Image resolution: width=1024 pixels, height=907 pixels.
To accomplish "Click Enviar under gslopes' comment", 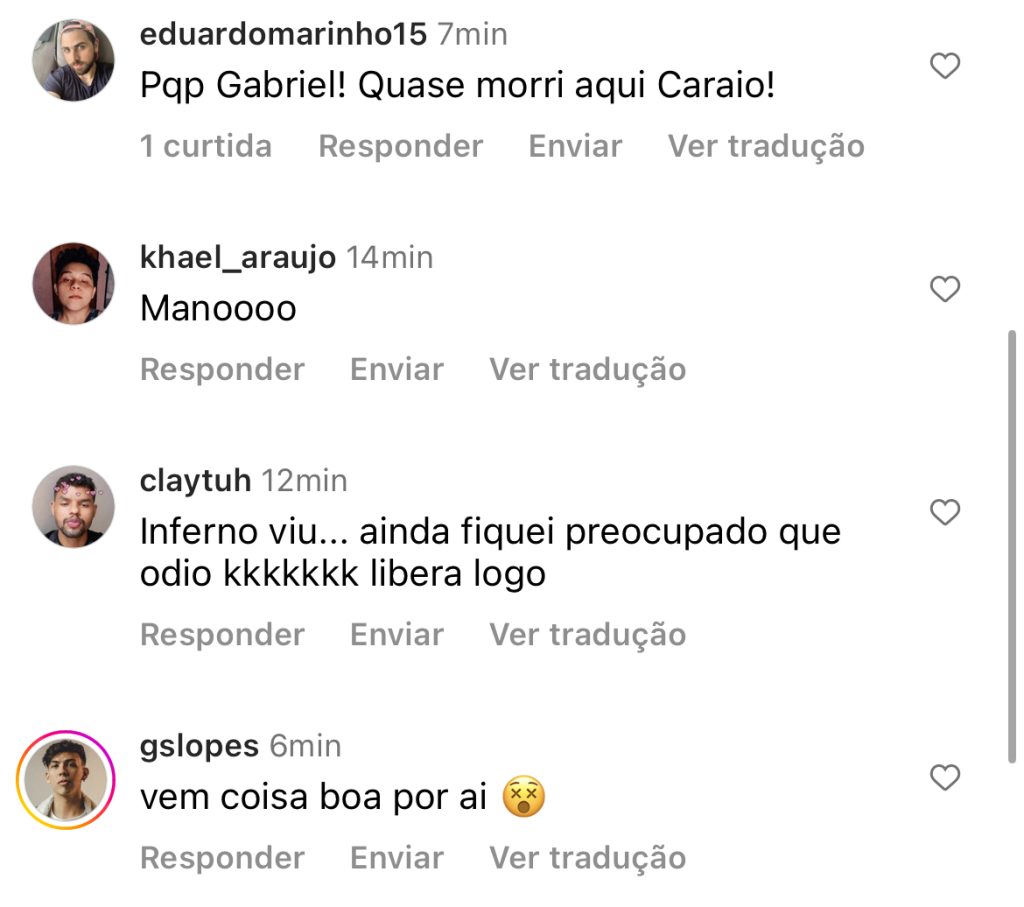I will pyautogui.click(x=396, y=857).
